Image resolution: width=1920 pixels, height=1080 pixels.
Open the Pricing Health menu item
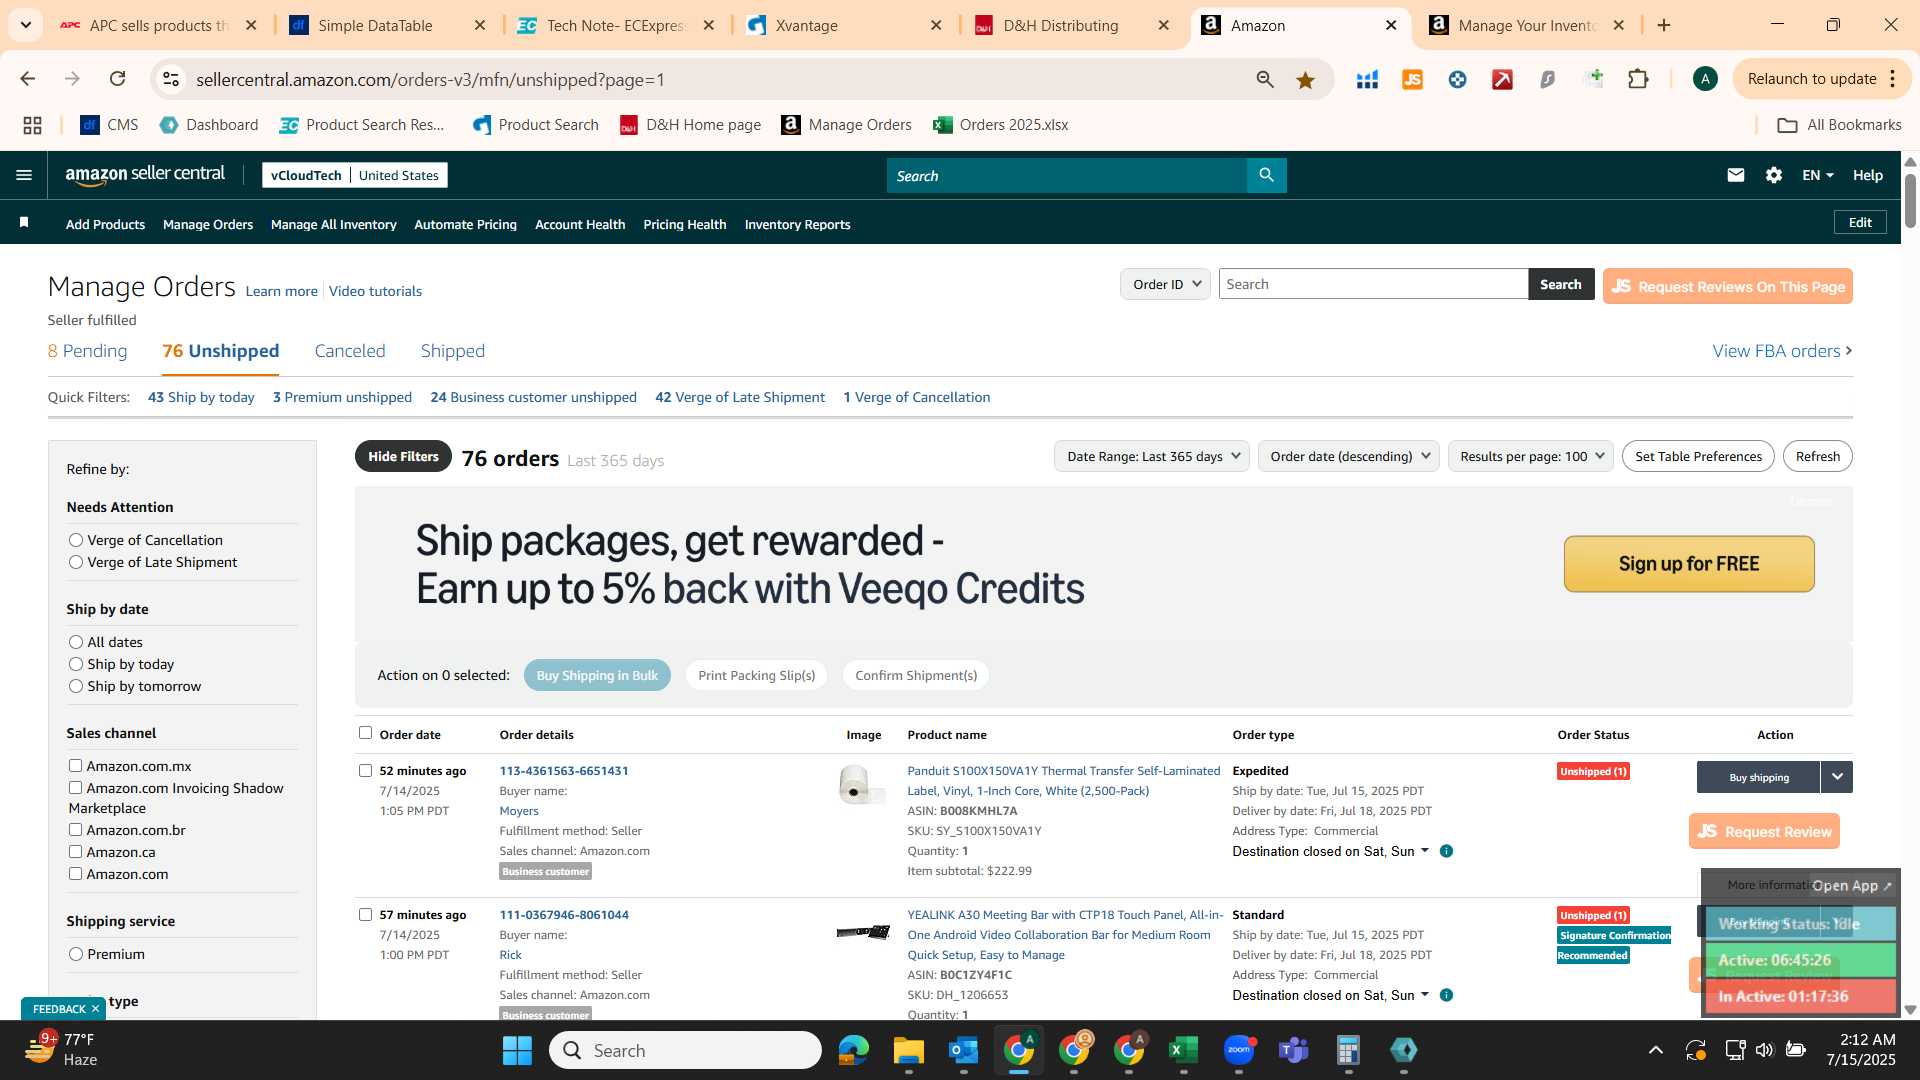(x=685, y=224)
